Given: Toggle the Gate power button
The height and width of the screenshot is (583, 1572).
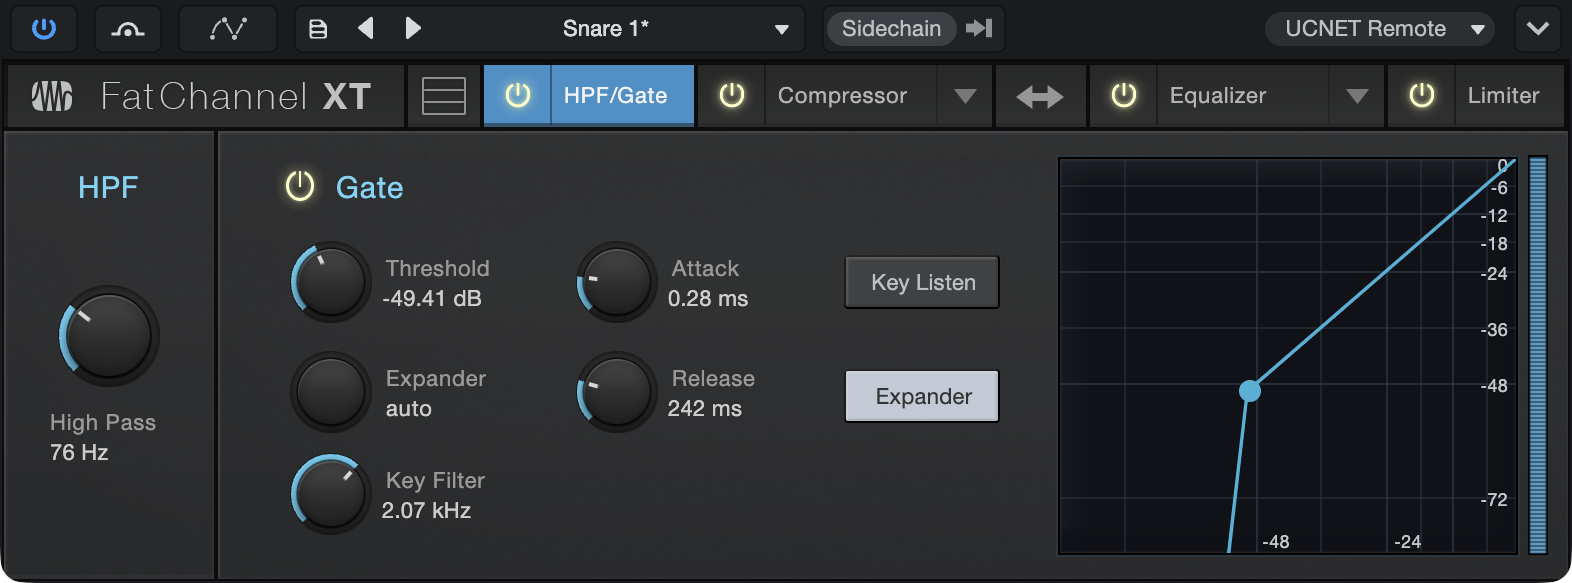Looking at the screenshot, I should pyautogui.click(x=300, y=186).
